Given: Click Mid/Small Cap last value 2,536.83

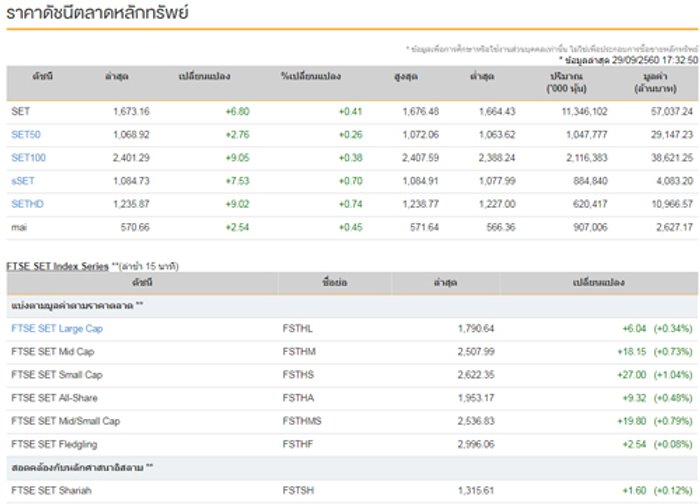Looking at the screenshot, I should (x=476, y=421).
